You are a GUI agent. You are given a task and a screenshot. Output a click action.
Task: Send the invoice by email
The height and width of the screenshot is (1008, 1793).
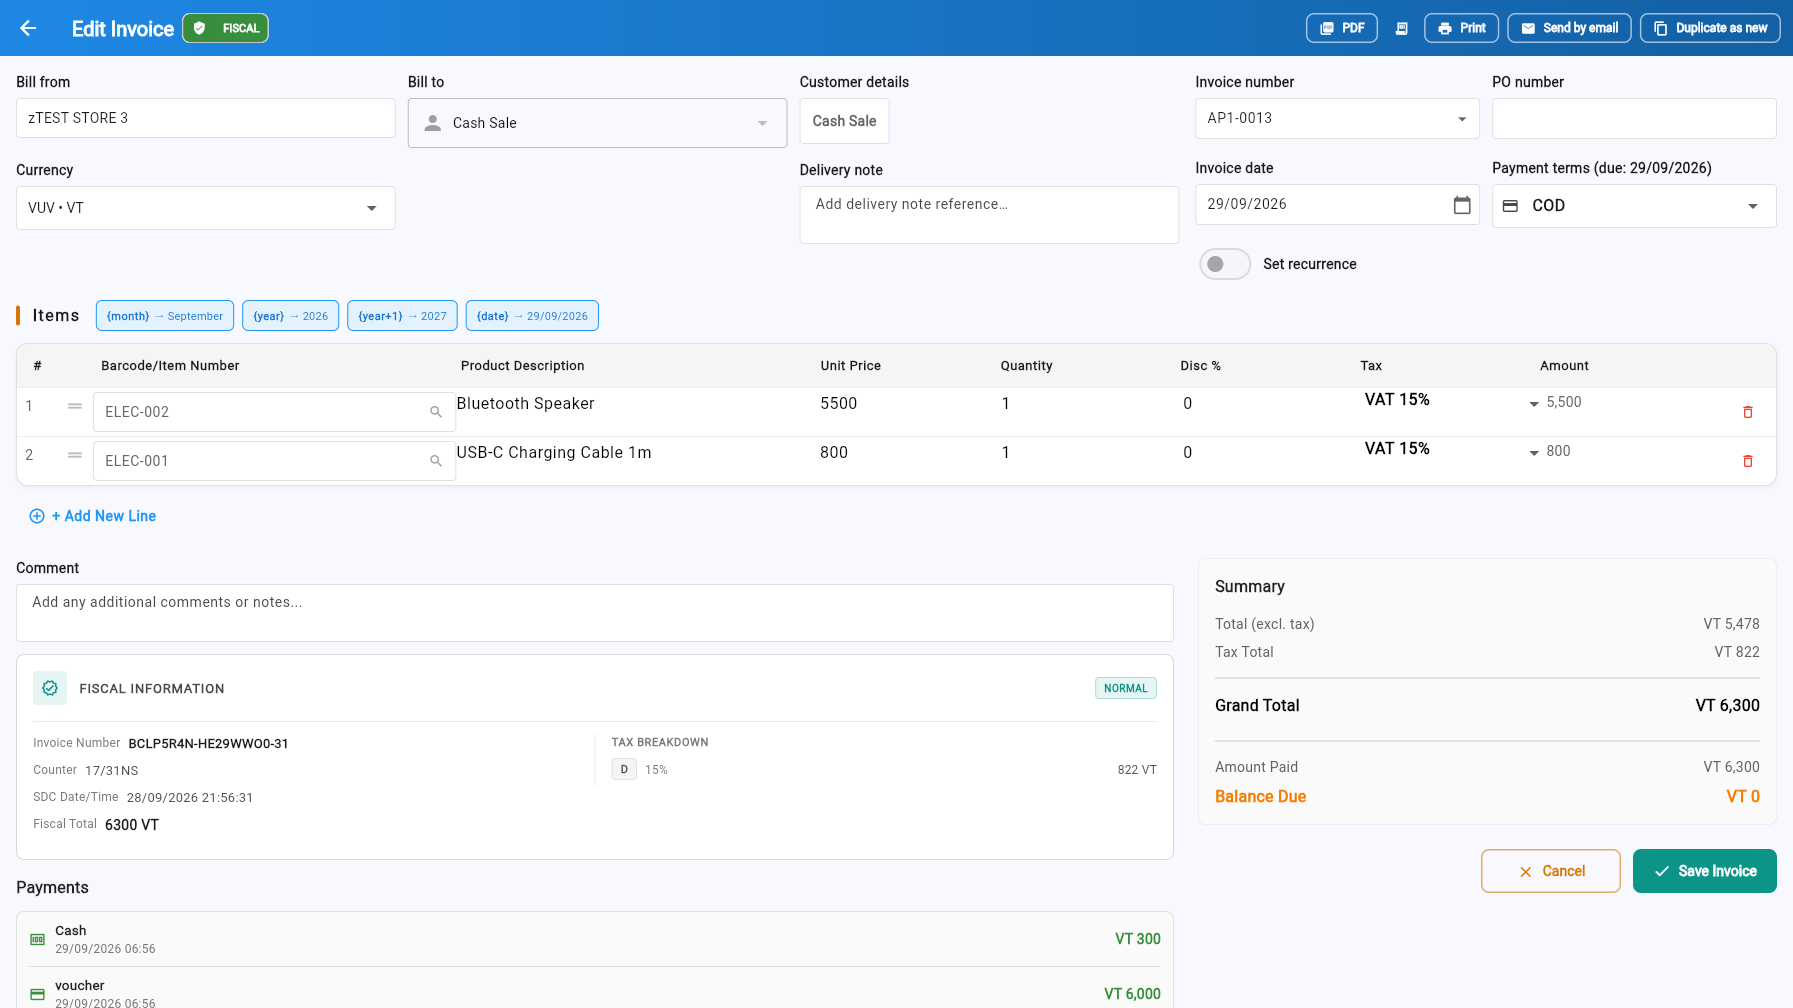(x=1569, y=28)
